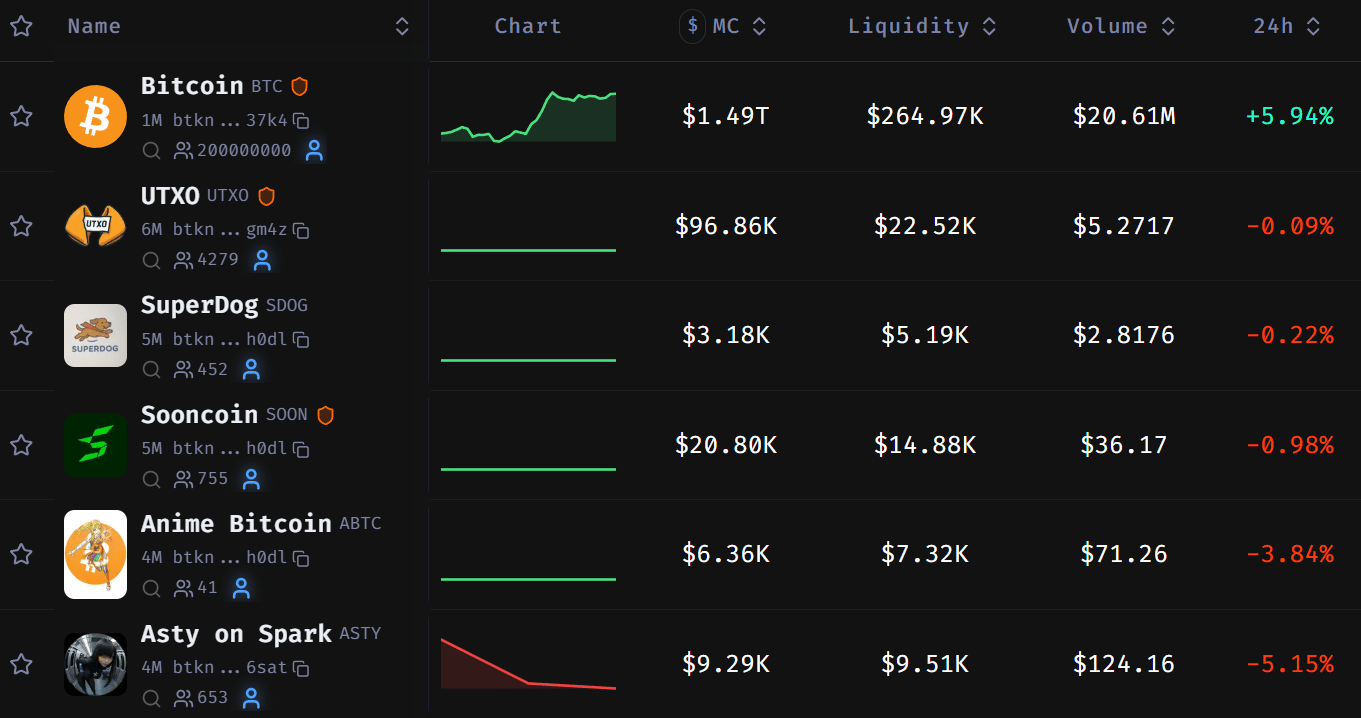Click the SuperDog market cap $3.18K
Image resolution: width=1361 pixels, height=718 pixels.
[725, 335]
